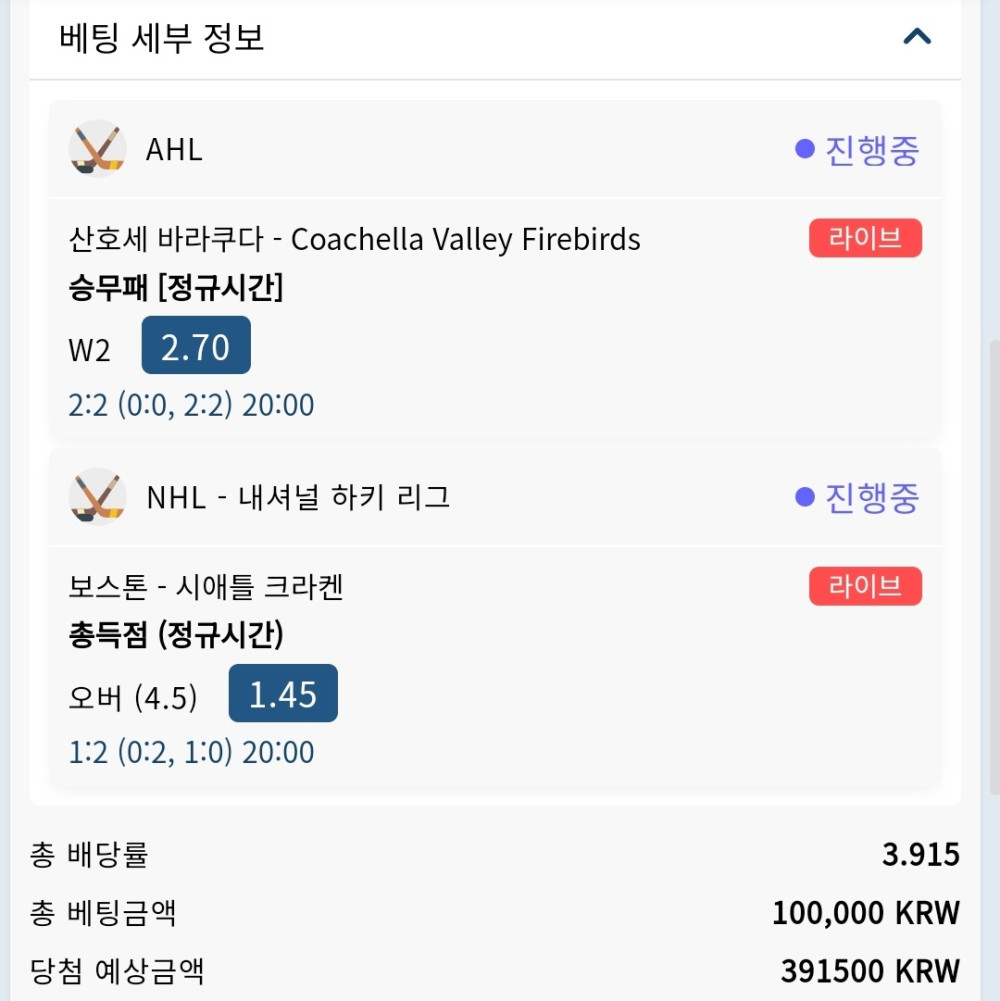Viewport: 1000px width, 1001px height.
Task: Click the NHL - 내셔널 하키 리그 league name
Action: (x=298, y=497)
